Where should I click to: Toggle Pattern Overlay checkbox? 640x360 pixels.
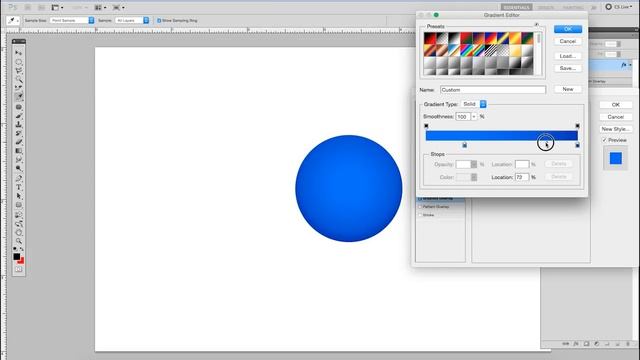(x=420, y=207)
